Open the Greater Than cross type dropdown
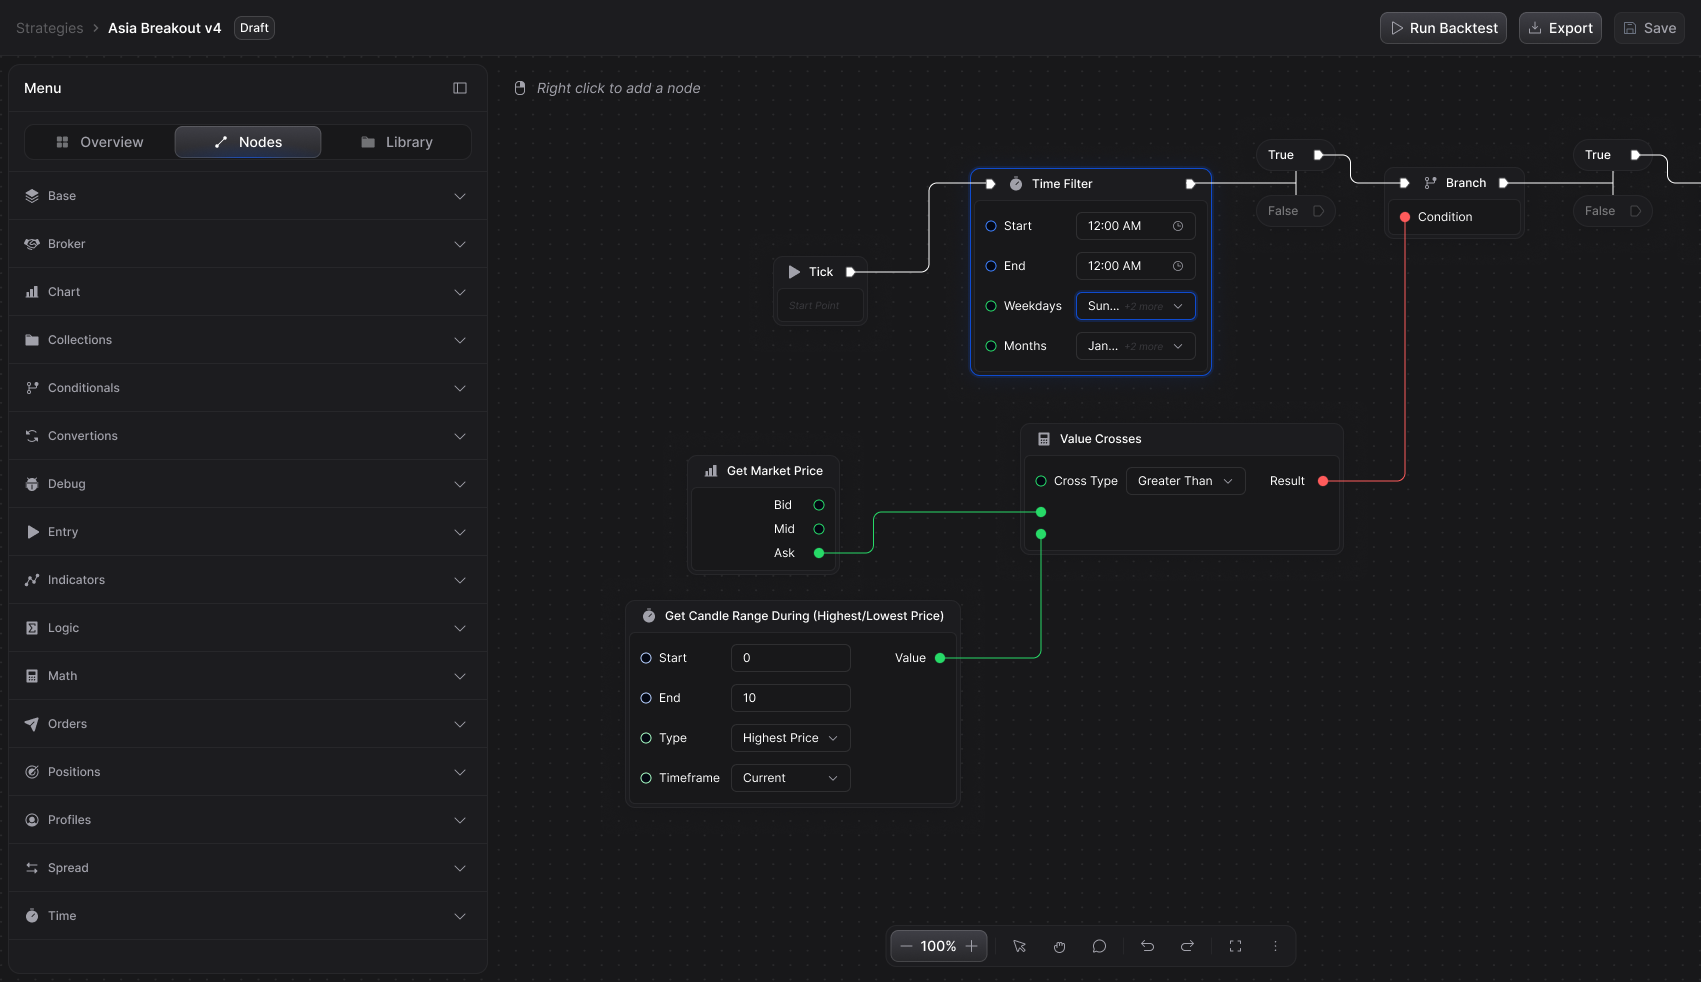The width and height of the screenshot is (1701, 982). pos(1185,480)
